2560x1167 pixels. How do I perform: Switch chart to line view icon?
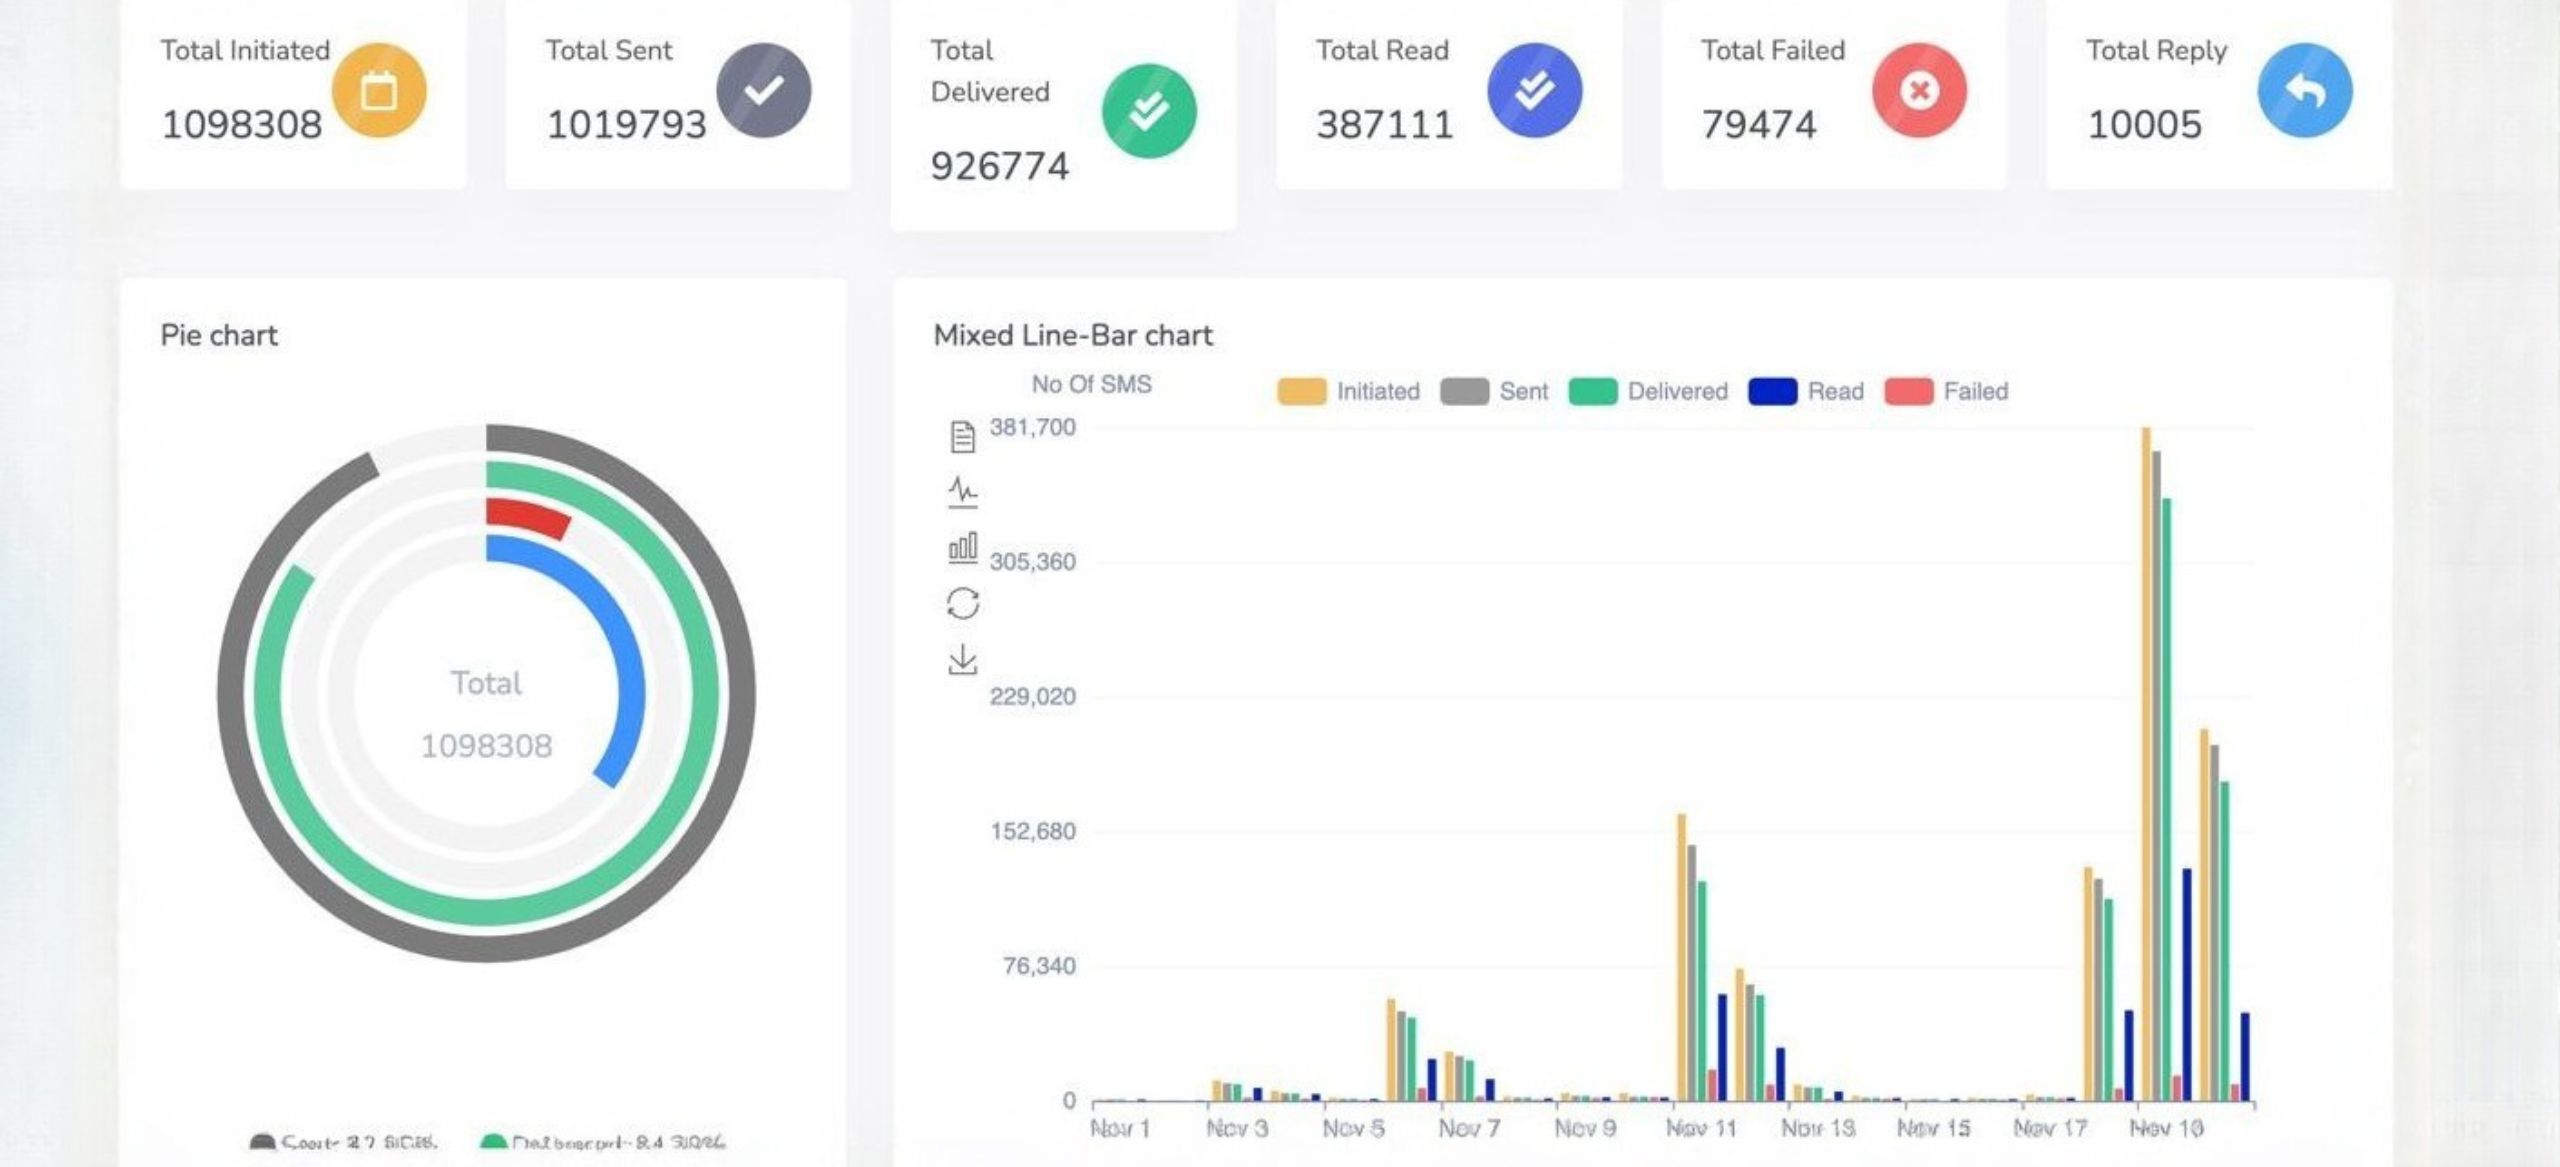(962, 492)
